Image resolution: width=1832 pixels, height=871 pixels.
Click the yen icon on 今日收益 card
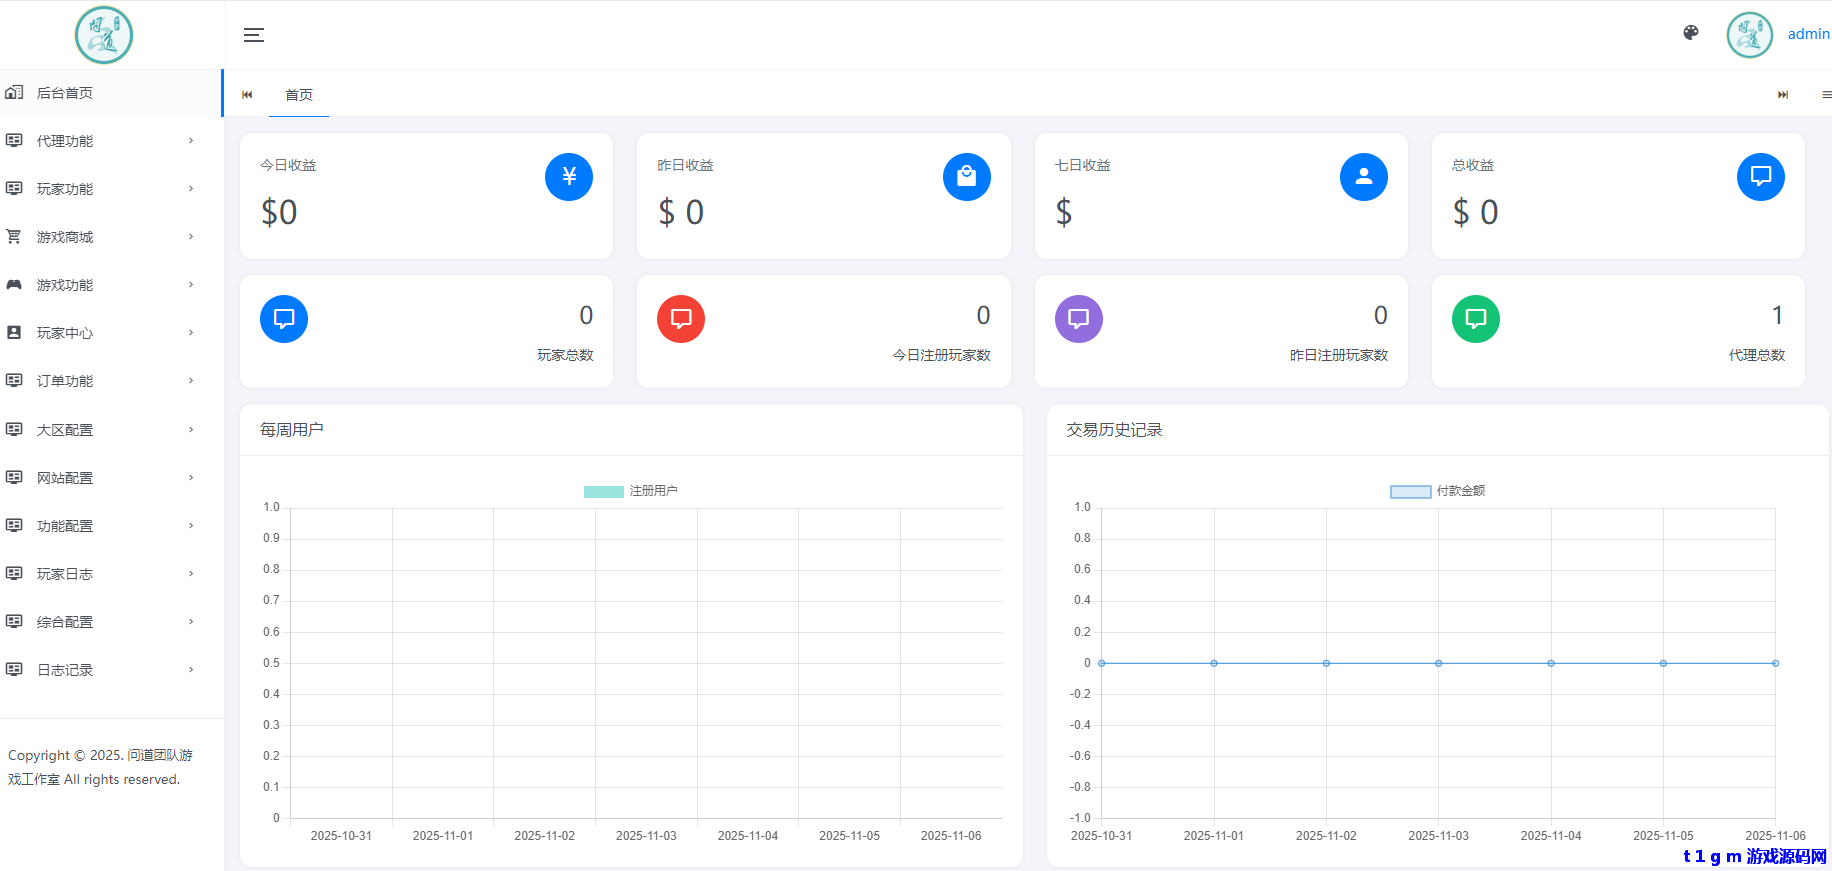click(569, 177)
